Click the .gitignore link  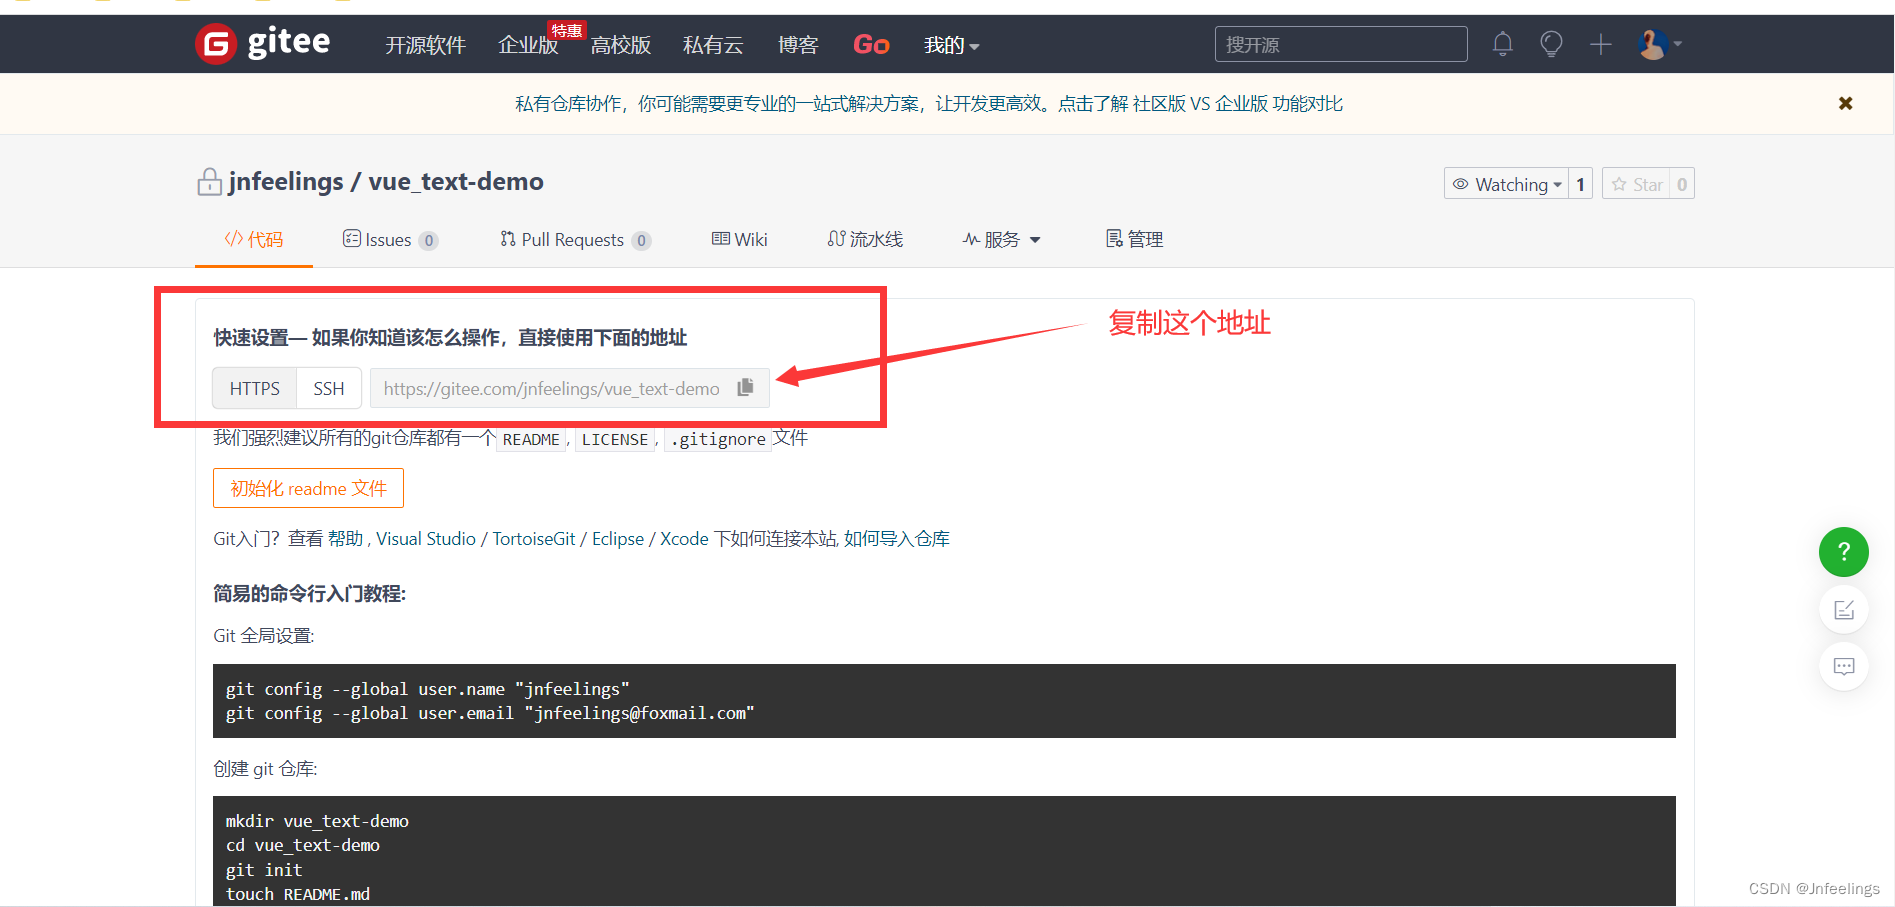tap(718, 439)
